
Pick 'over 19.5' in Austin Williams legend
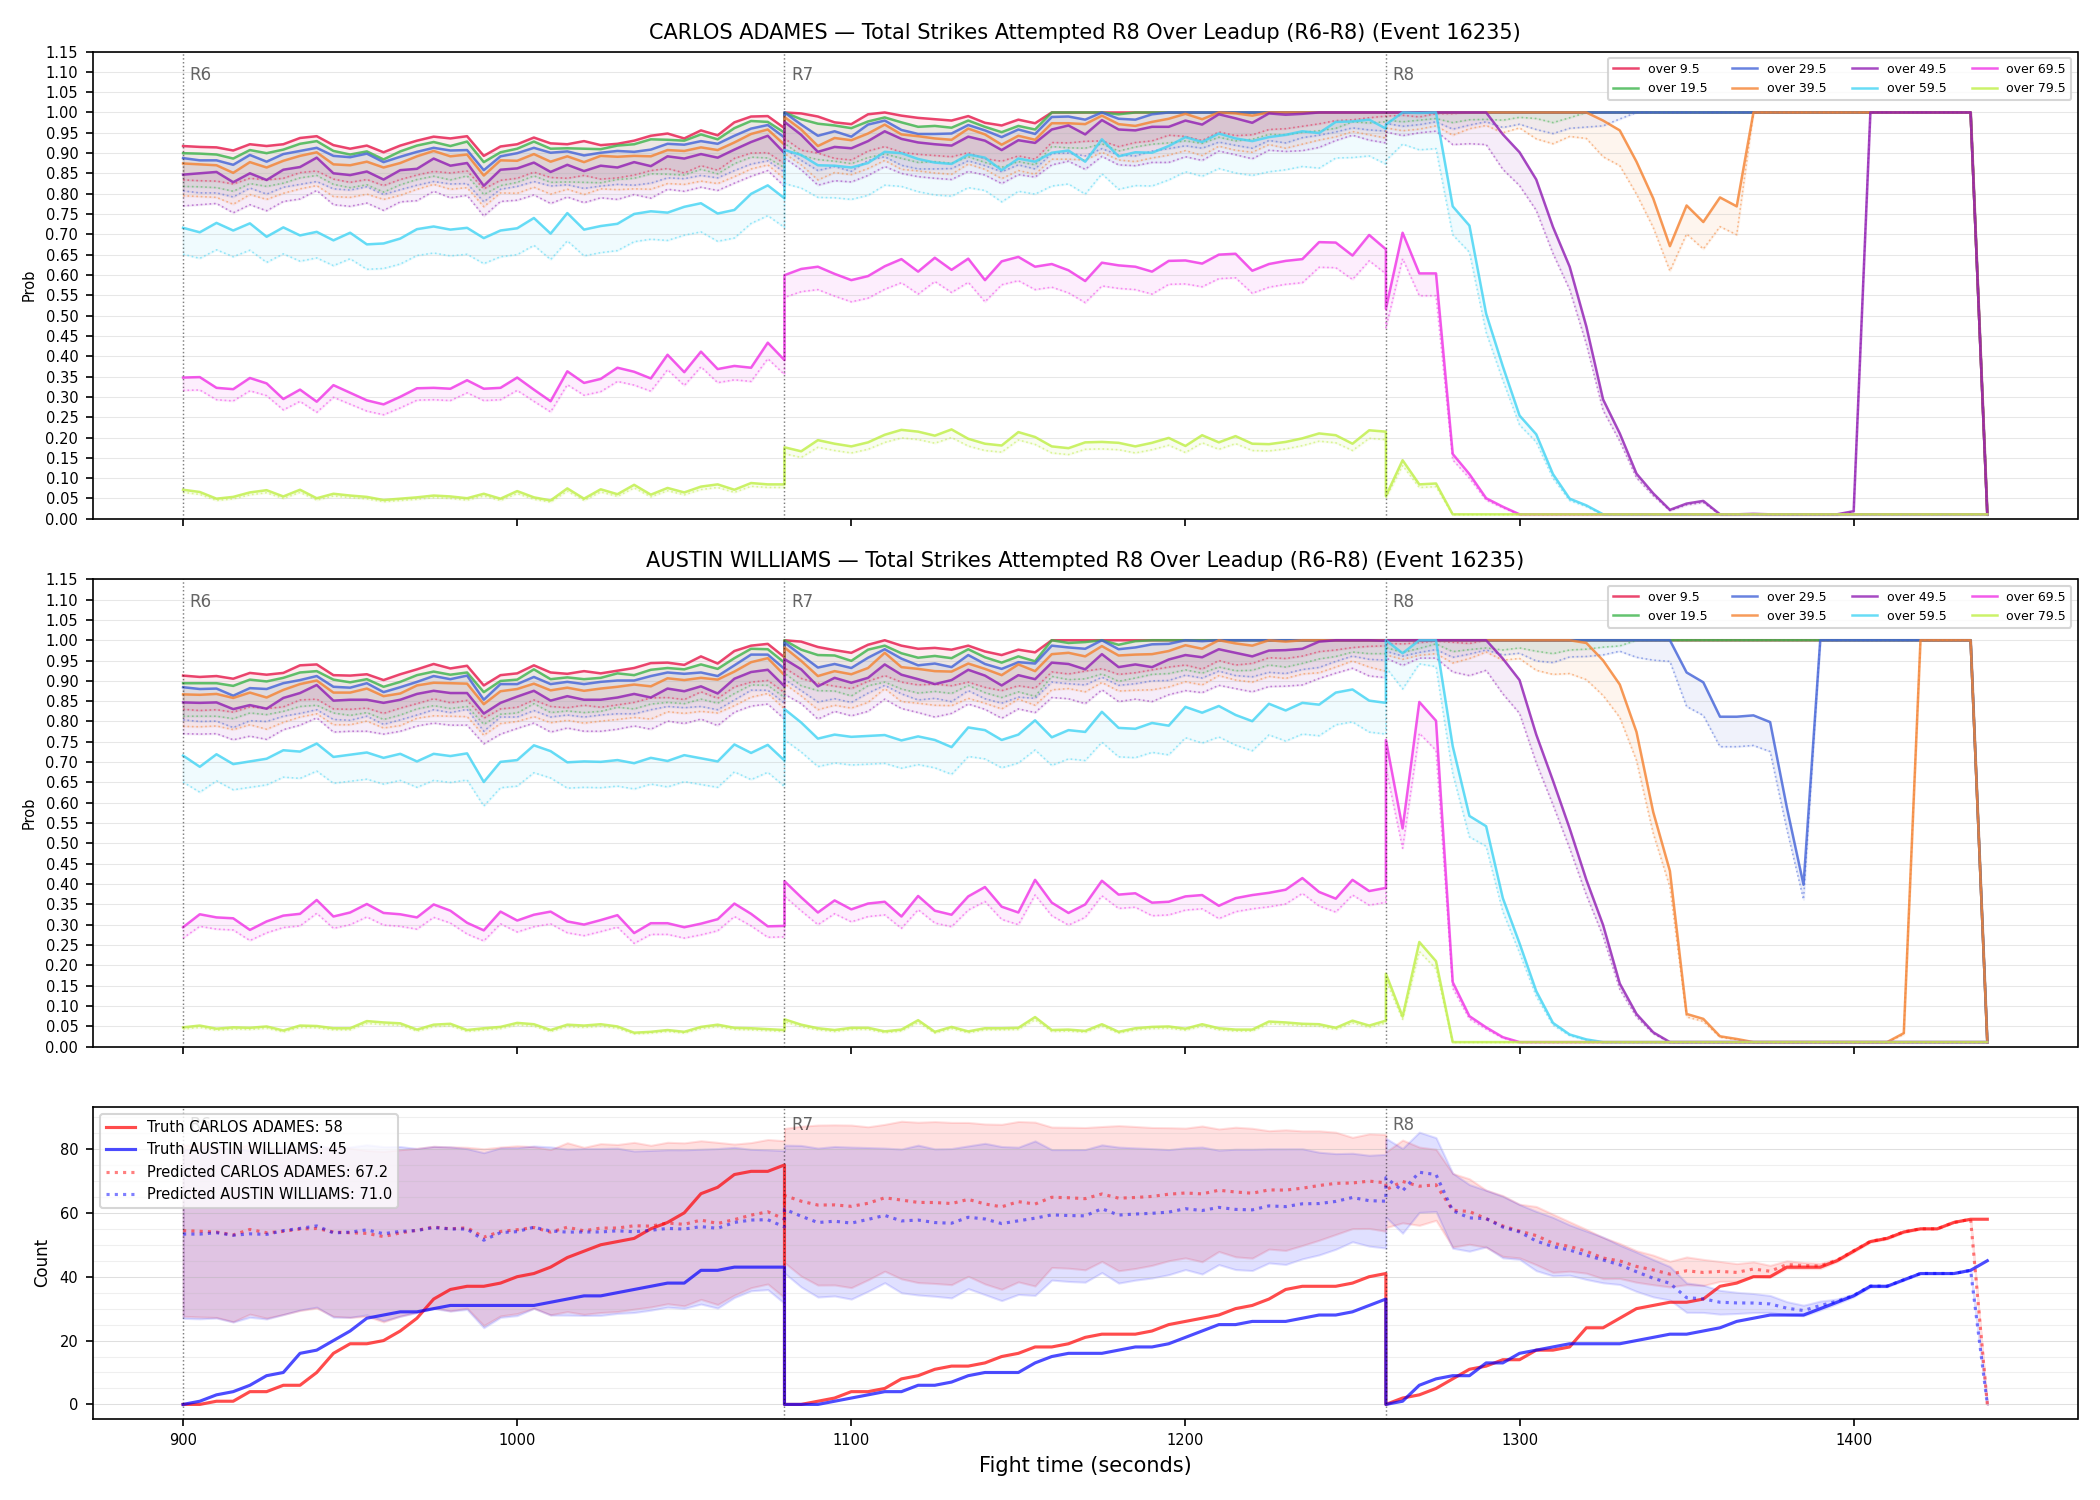pyautogui.click(x=1659, y=616)
